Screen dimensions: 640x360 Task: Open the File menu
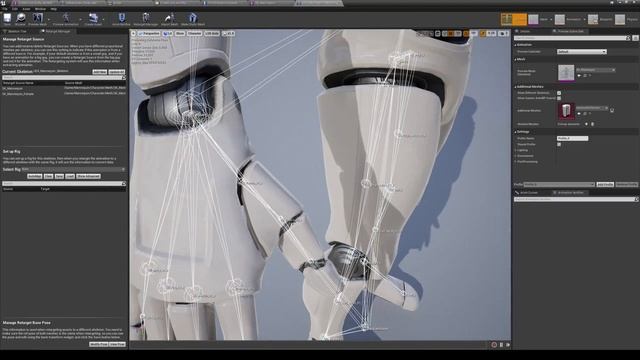point(4,9)
